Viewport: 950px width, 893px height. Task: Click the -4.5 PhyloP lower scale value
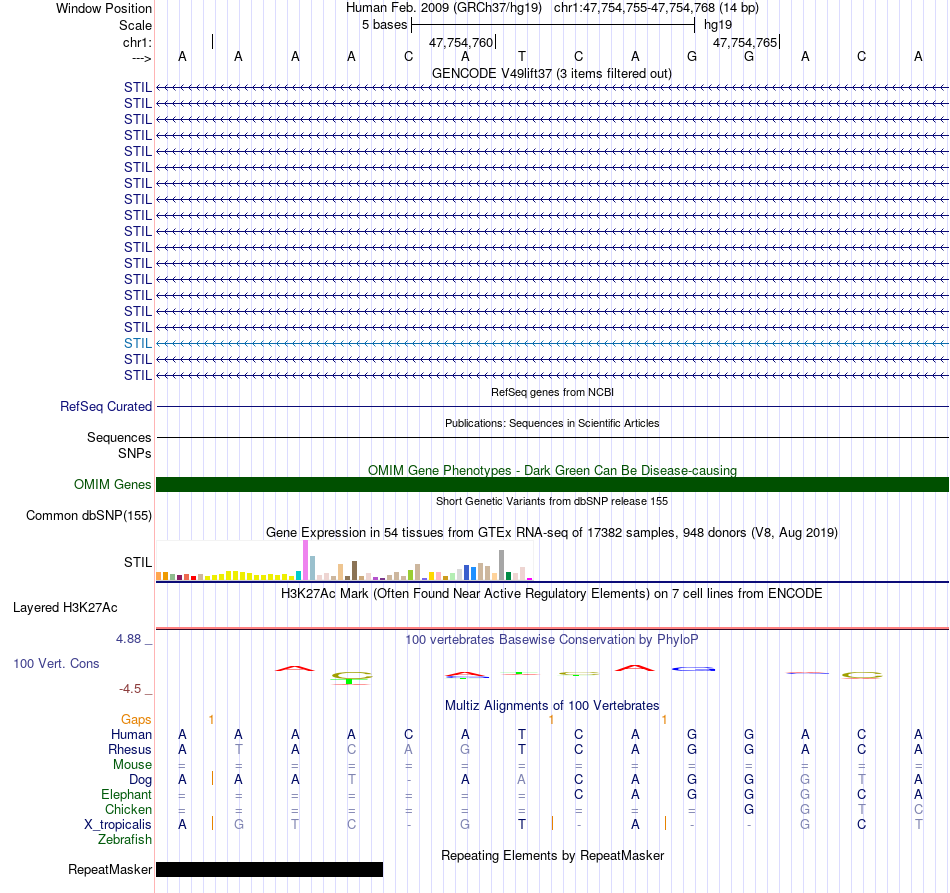pos(130,688)
